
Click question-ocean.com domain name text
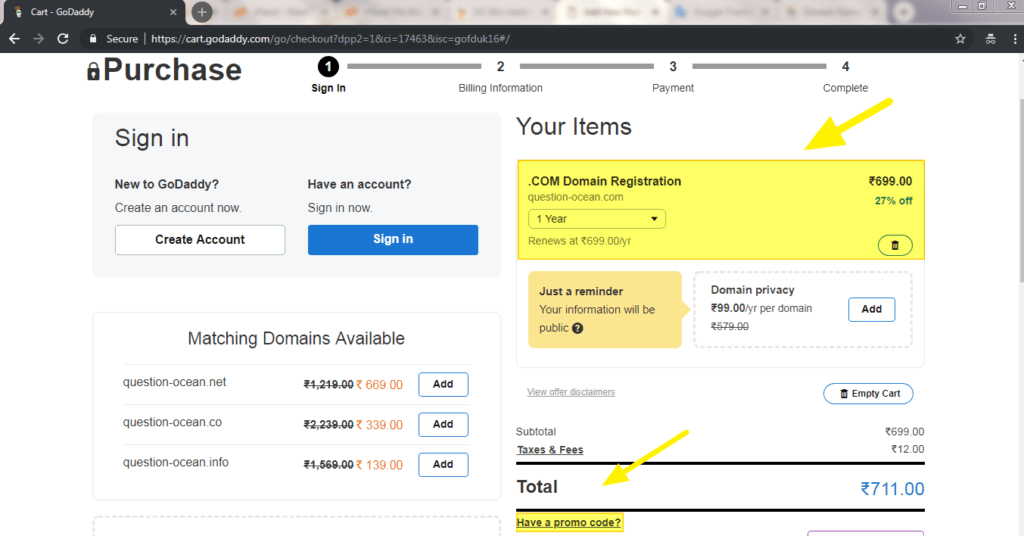point(575,197)
